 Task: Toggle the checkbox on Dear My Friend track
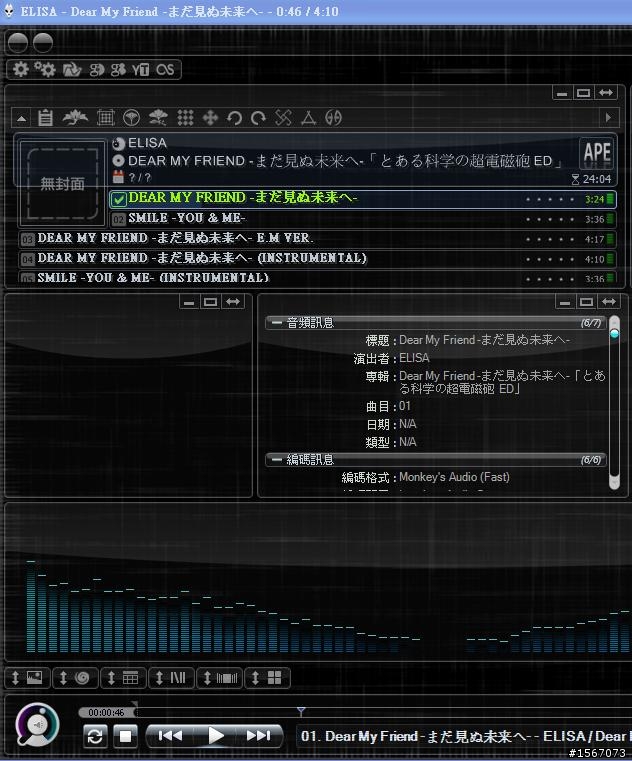click(118, 199)
